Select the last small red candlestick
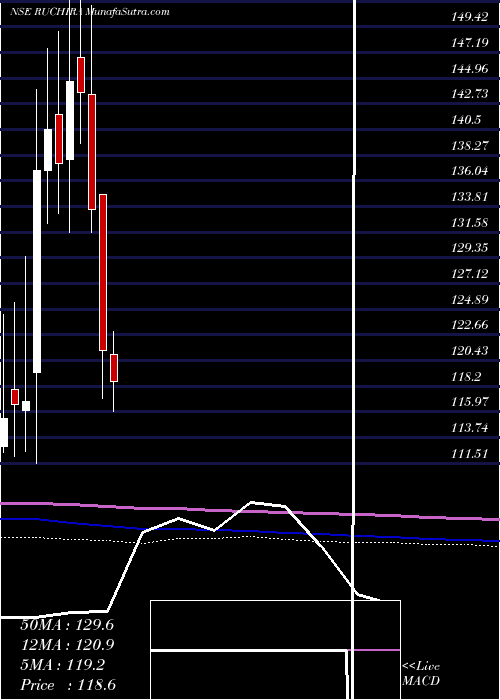 click(x=114, y=368)
